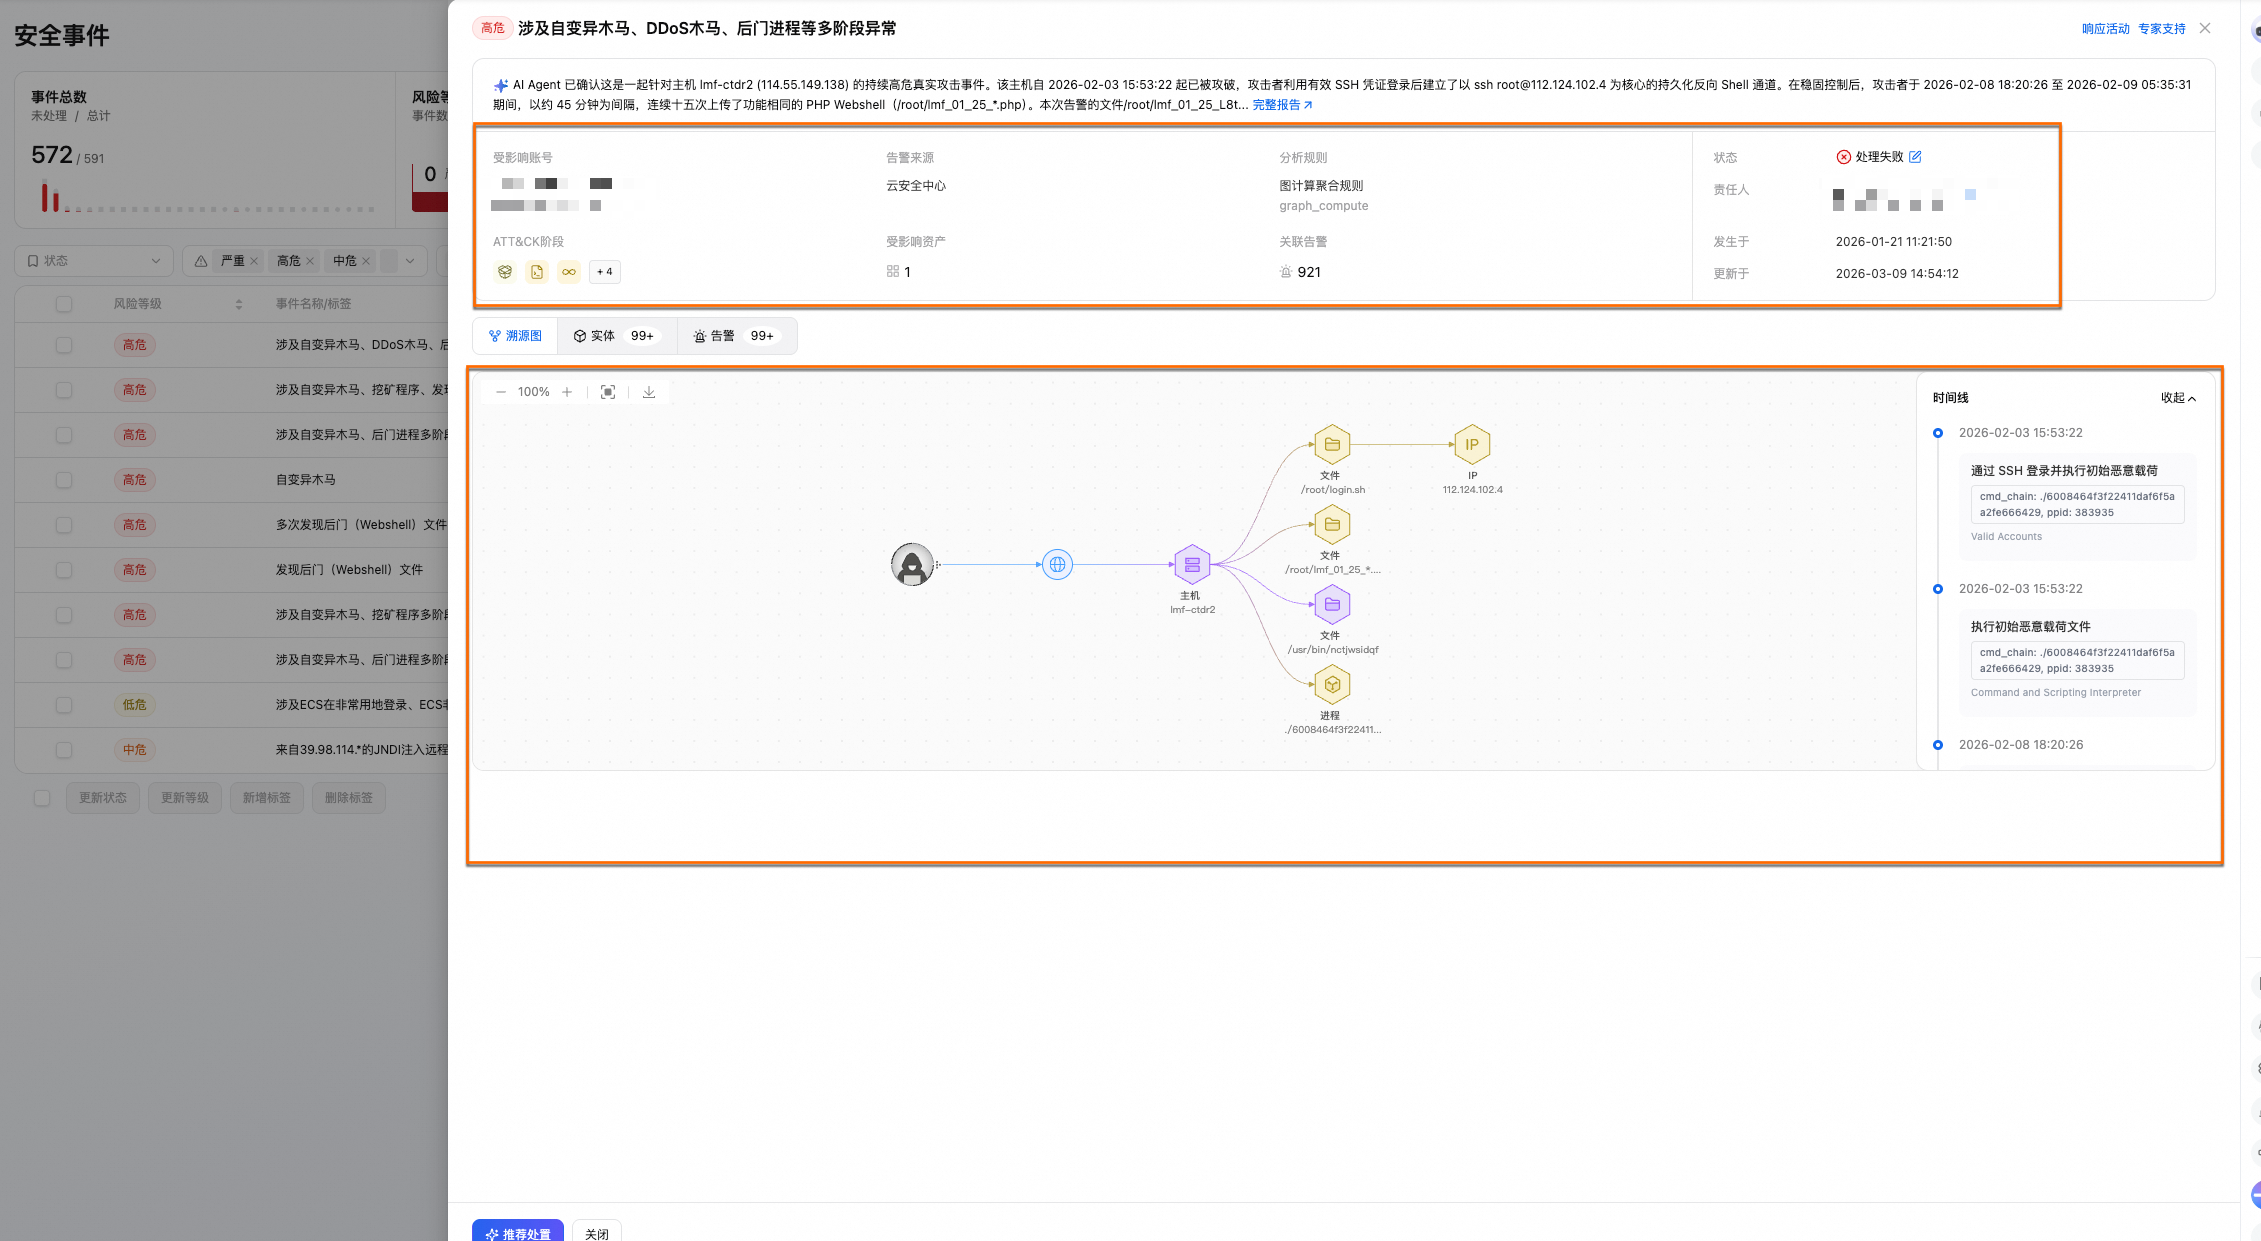Check the first 高危 event row checkbox
Viewport: 2261px width, 1241px height.
click(x=64, y=345)
